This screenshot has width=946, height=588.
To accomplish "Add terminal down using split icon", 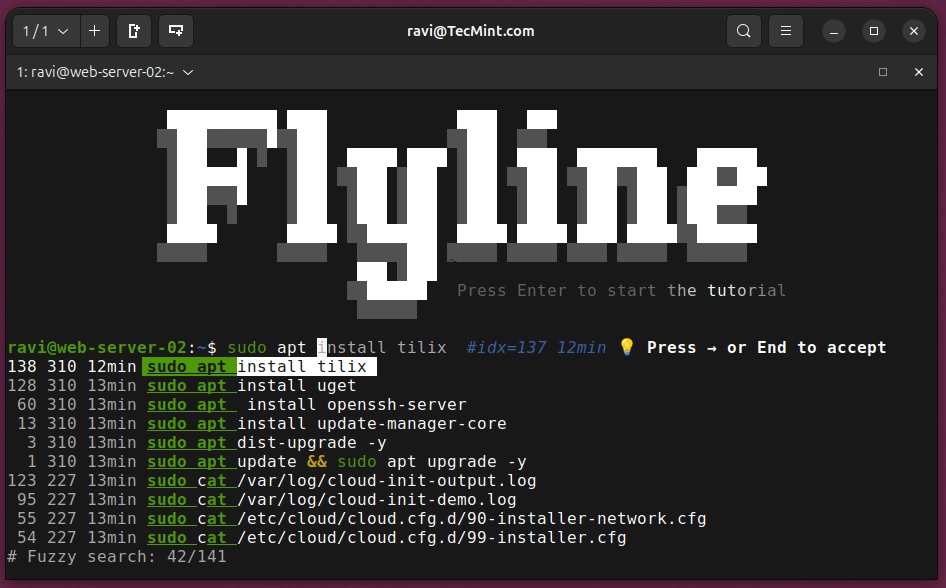I will 176,31.
